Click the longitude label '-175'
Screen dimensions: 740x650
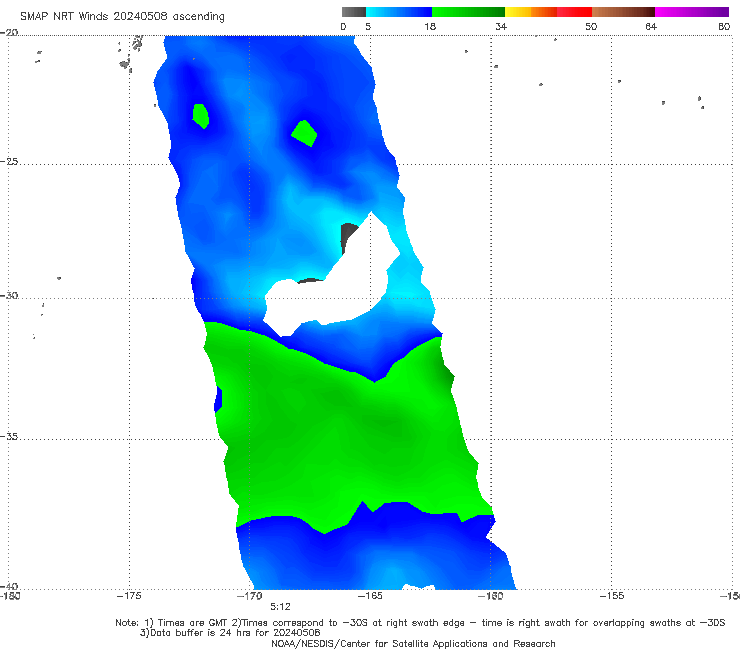[129, 596]
